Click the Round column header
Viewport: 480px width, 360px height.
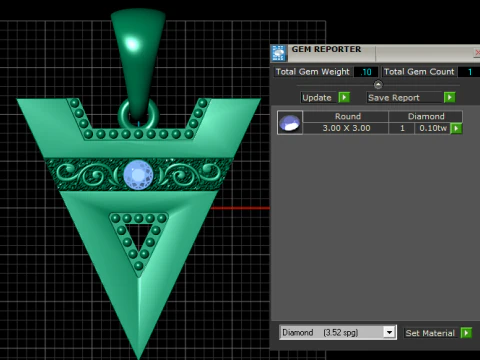tap(346, 116)
